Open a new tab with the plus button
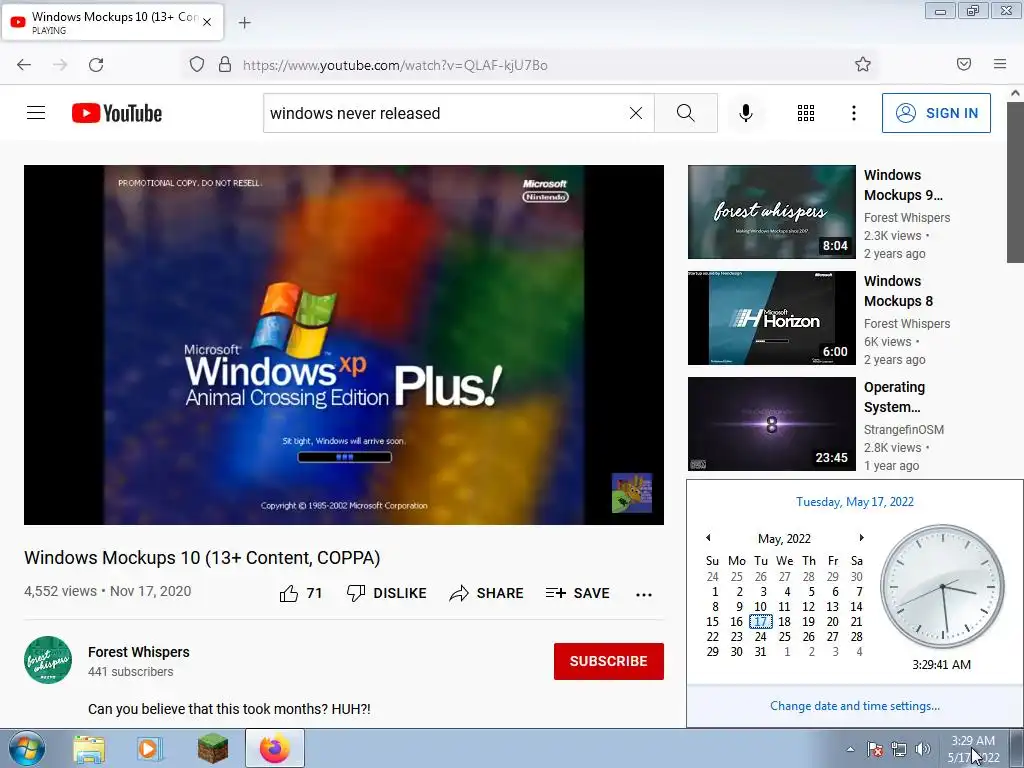Viewport: 1024px width, 768px height. (x=245, y=23)
